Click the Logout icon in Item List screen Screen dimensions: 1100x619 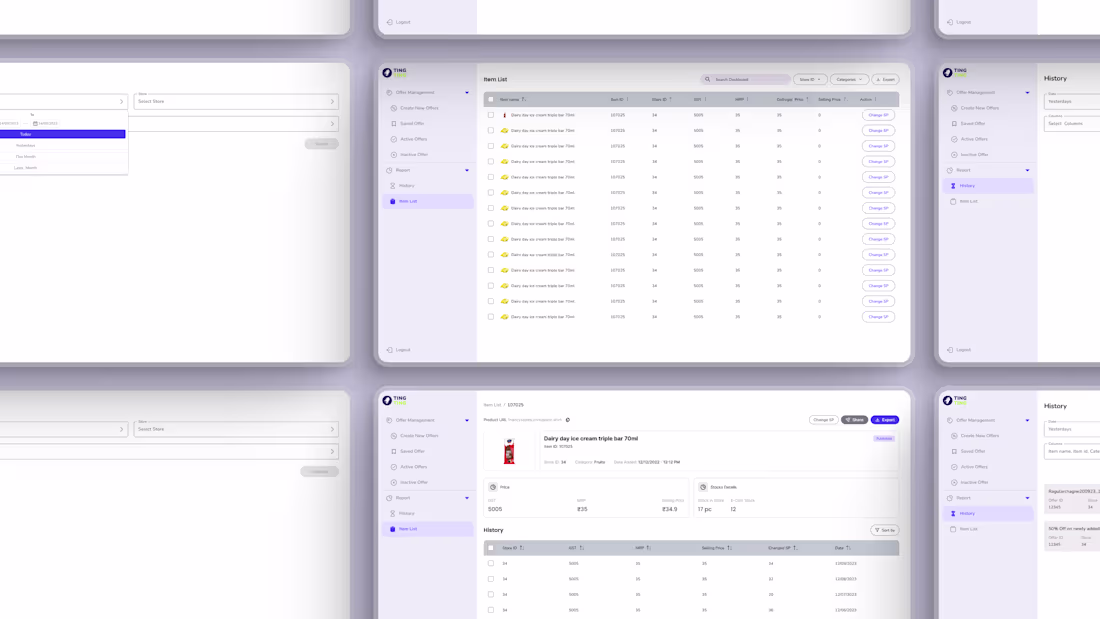(389, 350)
